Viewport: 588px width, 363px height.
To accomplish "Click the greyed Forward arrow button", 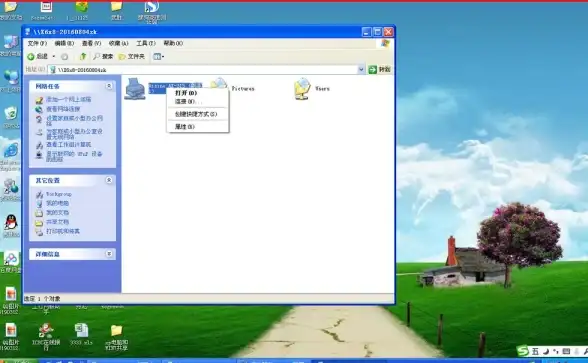I will (x=64, y=57).
